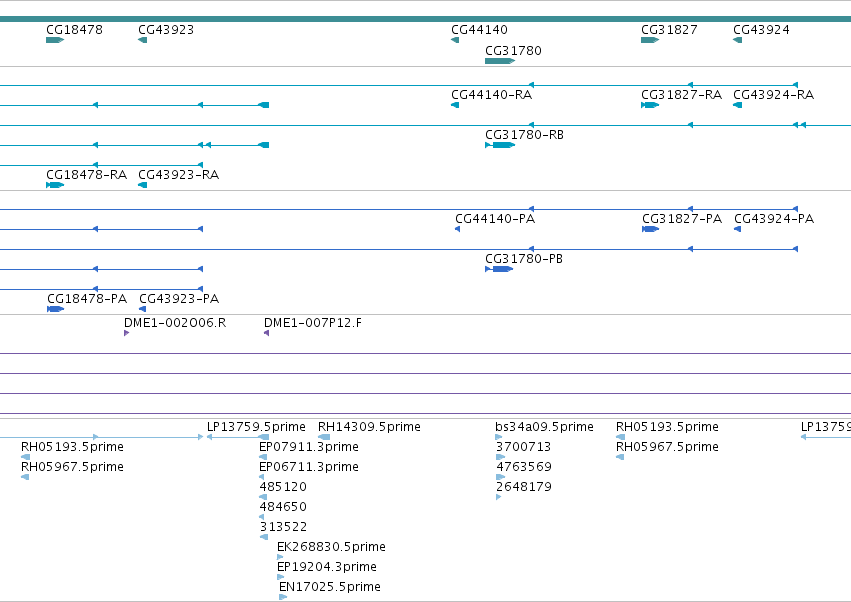851x602 pixels.
Task: Select the light-blue arrow under 2648179
Action: [x=499, y=497]
